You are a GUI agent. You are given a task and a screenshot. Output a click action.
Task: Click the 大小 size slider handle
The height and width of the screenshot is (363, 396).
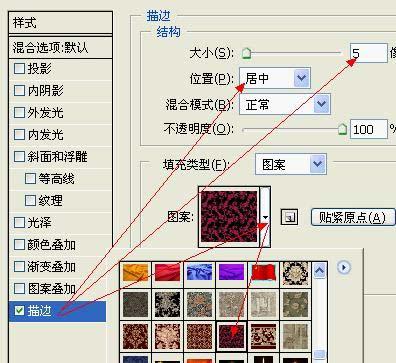coord(246,53)
